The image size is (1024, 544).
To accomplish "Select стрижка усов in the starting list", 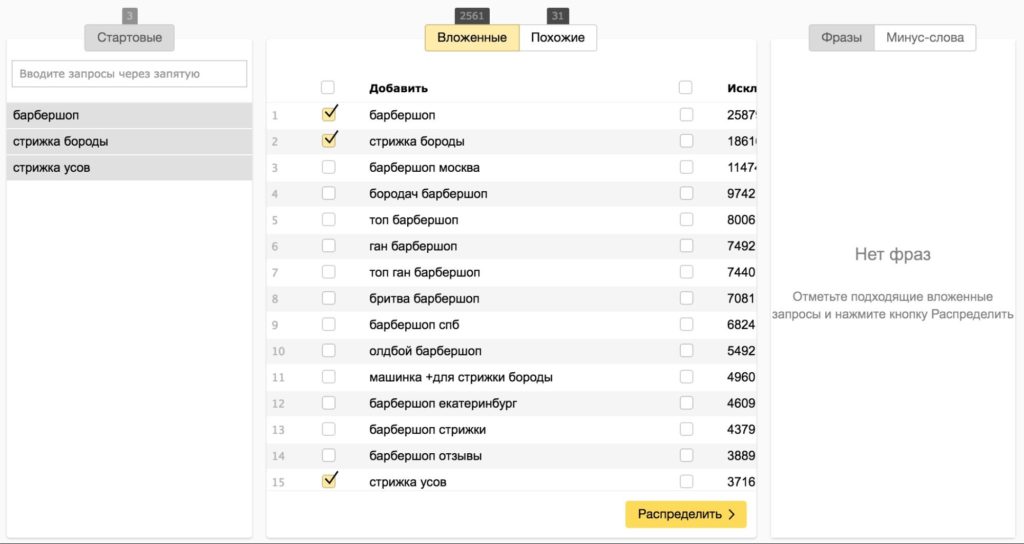I will pos(129,167).
